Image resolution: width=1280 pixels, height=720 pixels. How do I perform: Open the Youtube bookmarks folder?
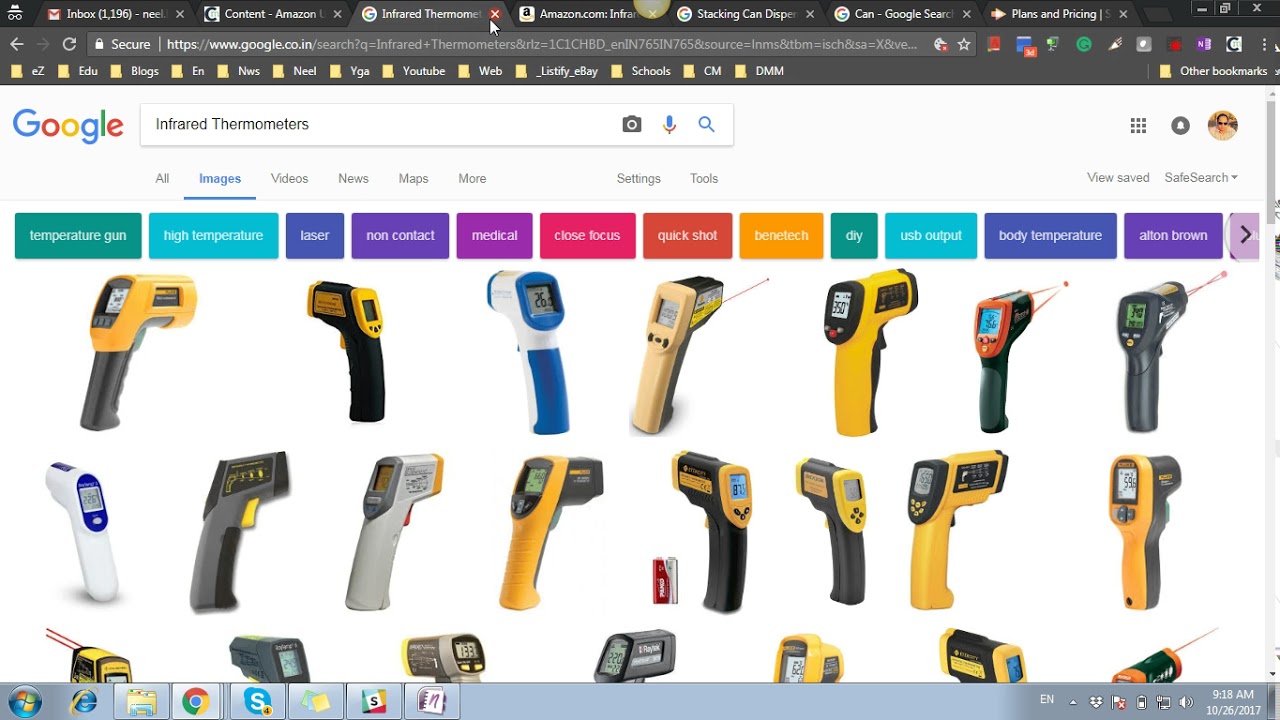coord(414,71)
